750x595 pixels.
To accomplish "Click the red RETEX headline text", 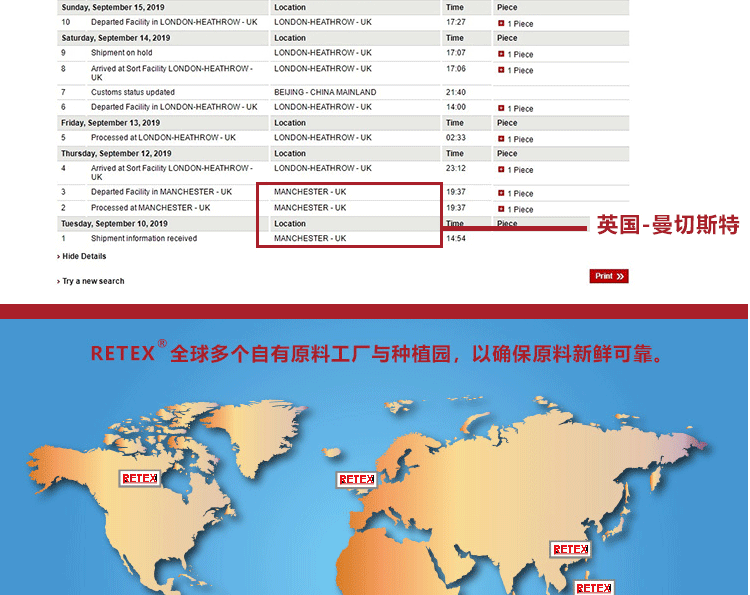I will point(377,354).
